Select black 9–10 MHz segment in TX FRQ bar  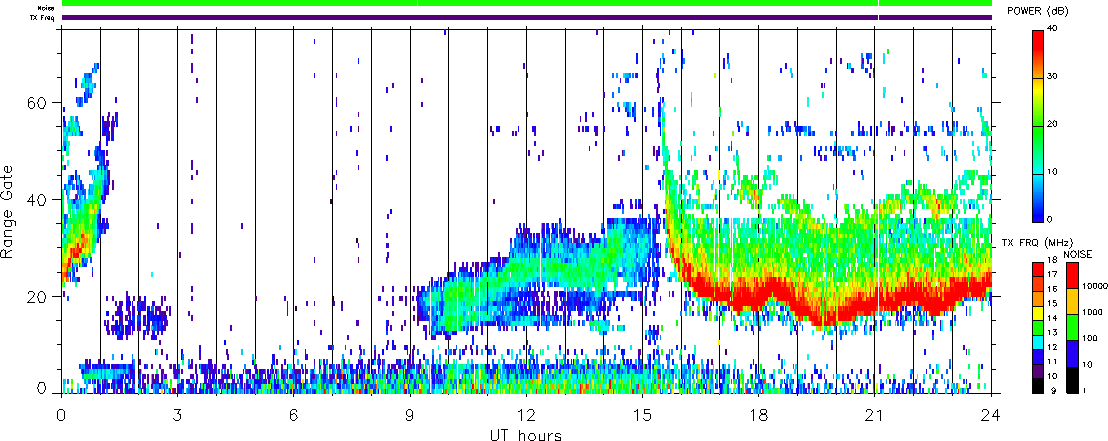point(1039,385)
